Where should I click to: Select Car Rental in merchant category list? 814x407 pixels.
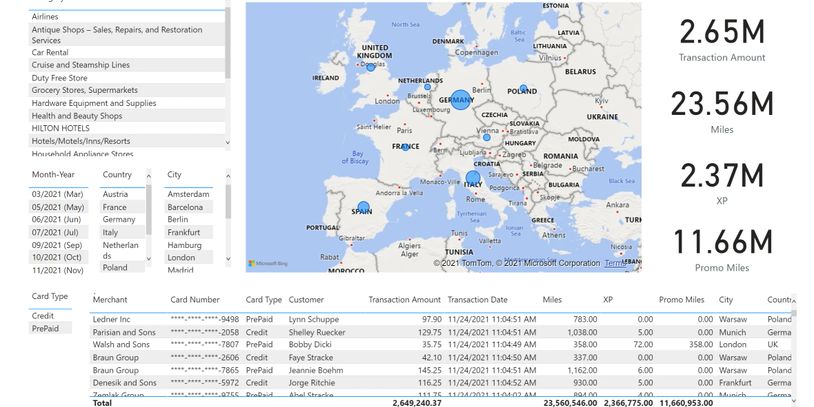coord(51,52)
